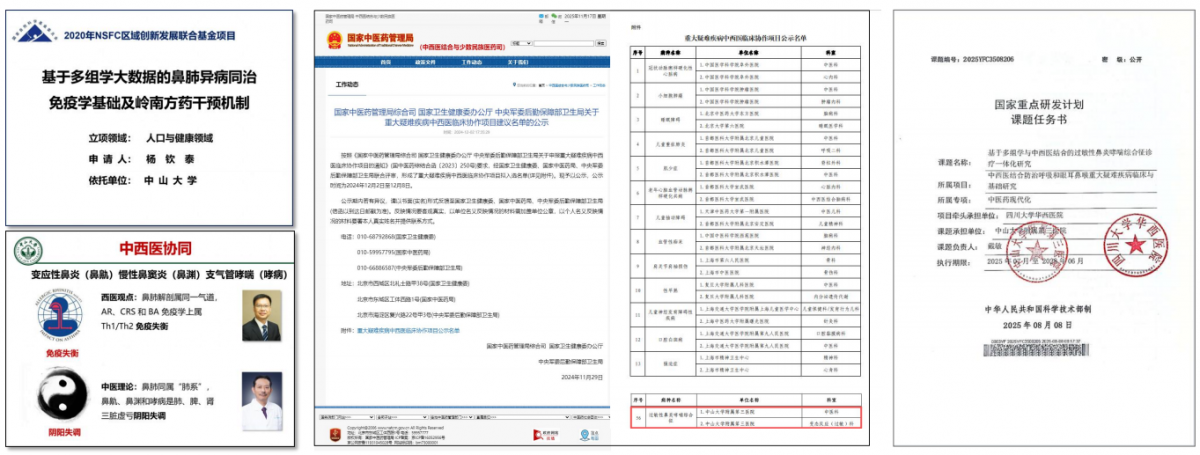Screen dimensions: 1200x455
Task: Click the 国家中医药管理局 site title
Action: tap(380, 38)
